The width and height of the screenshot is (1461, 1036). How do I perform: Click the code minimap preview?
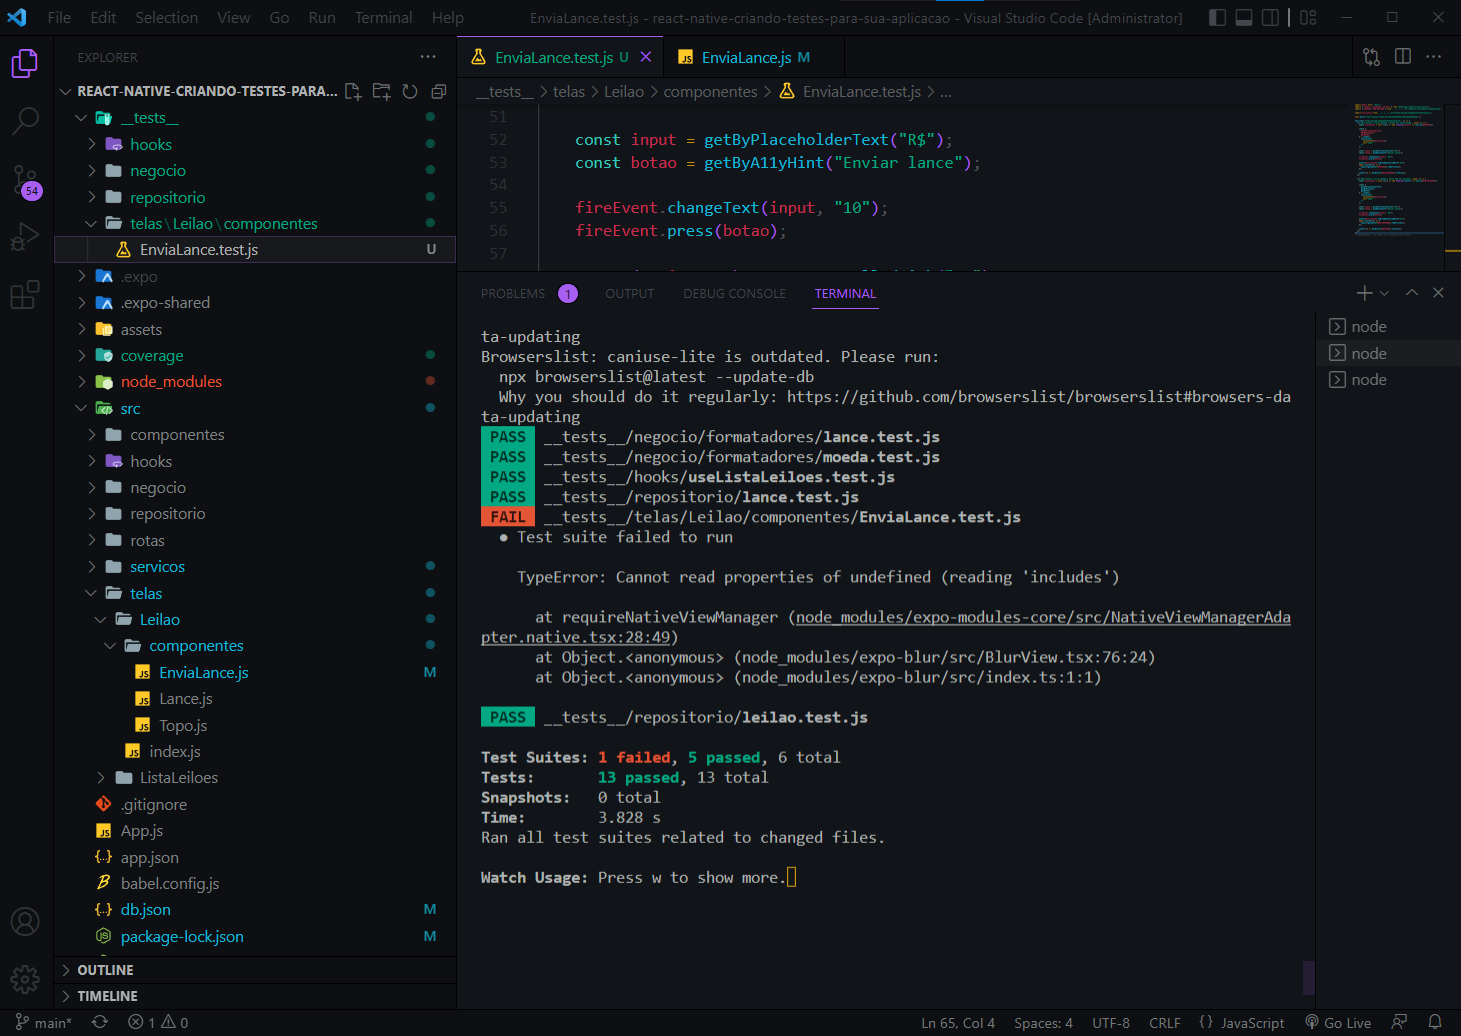(1399, 168)
